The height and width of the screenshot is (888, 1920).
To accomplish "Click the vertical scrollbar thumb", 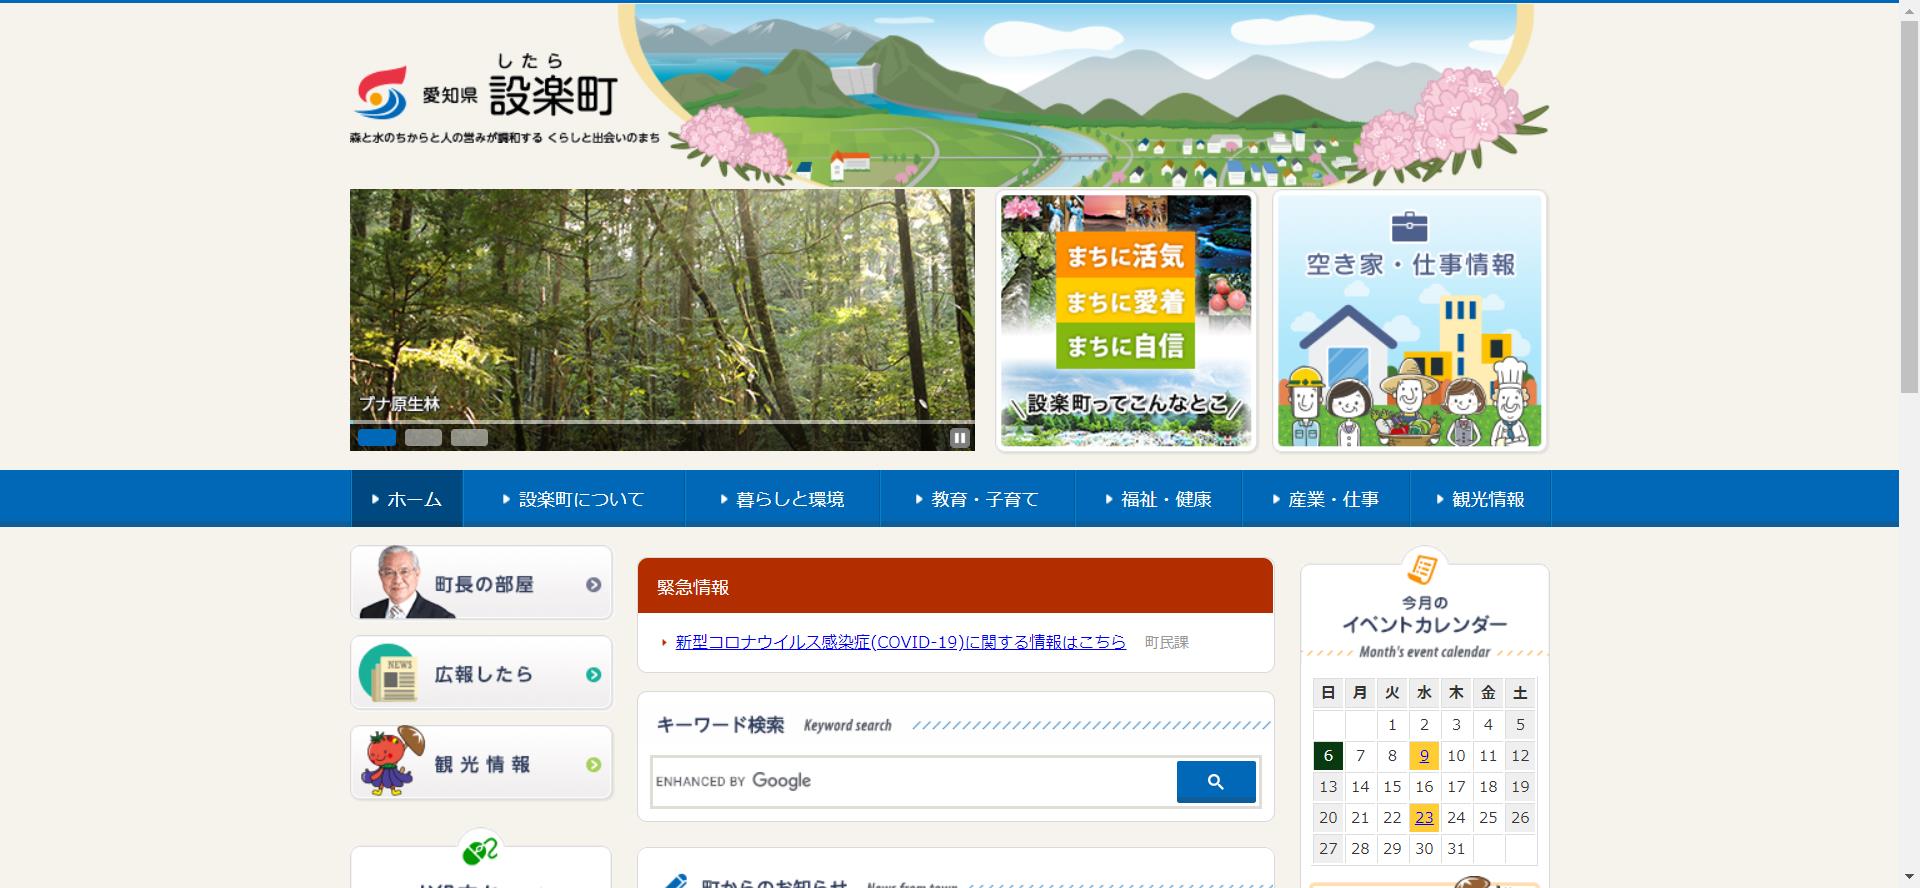I will (1909, 206).
